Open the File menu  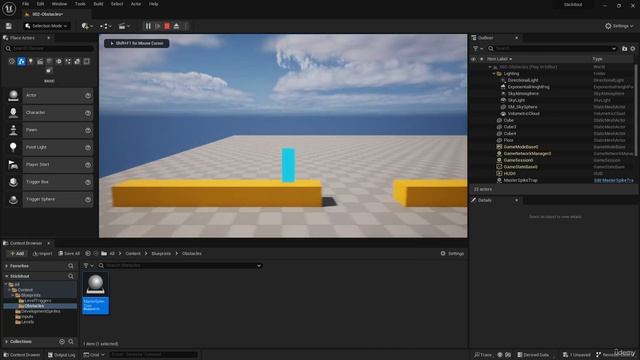click(25, 4)
